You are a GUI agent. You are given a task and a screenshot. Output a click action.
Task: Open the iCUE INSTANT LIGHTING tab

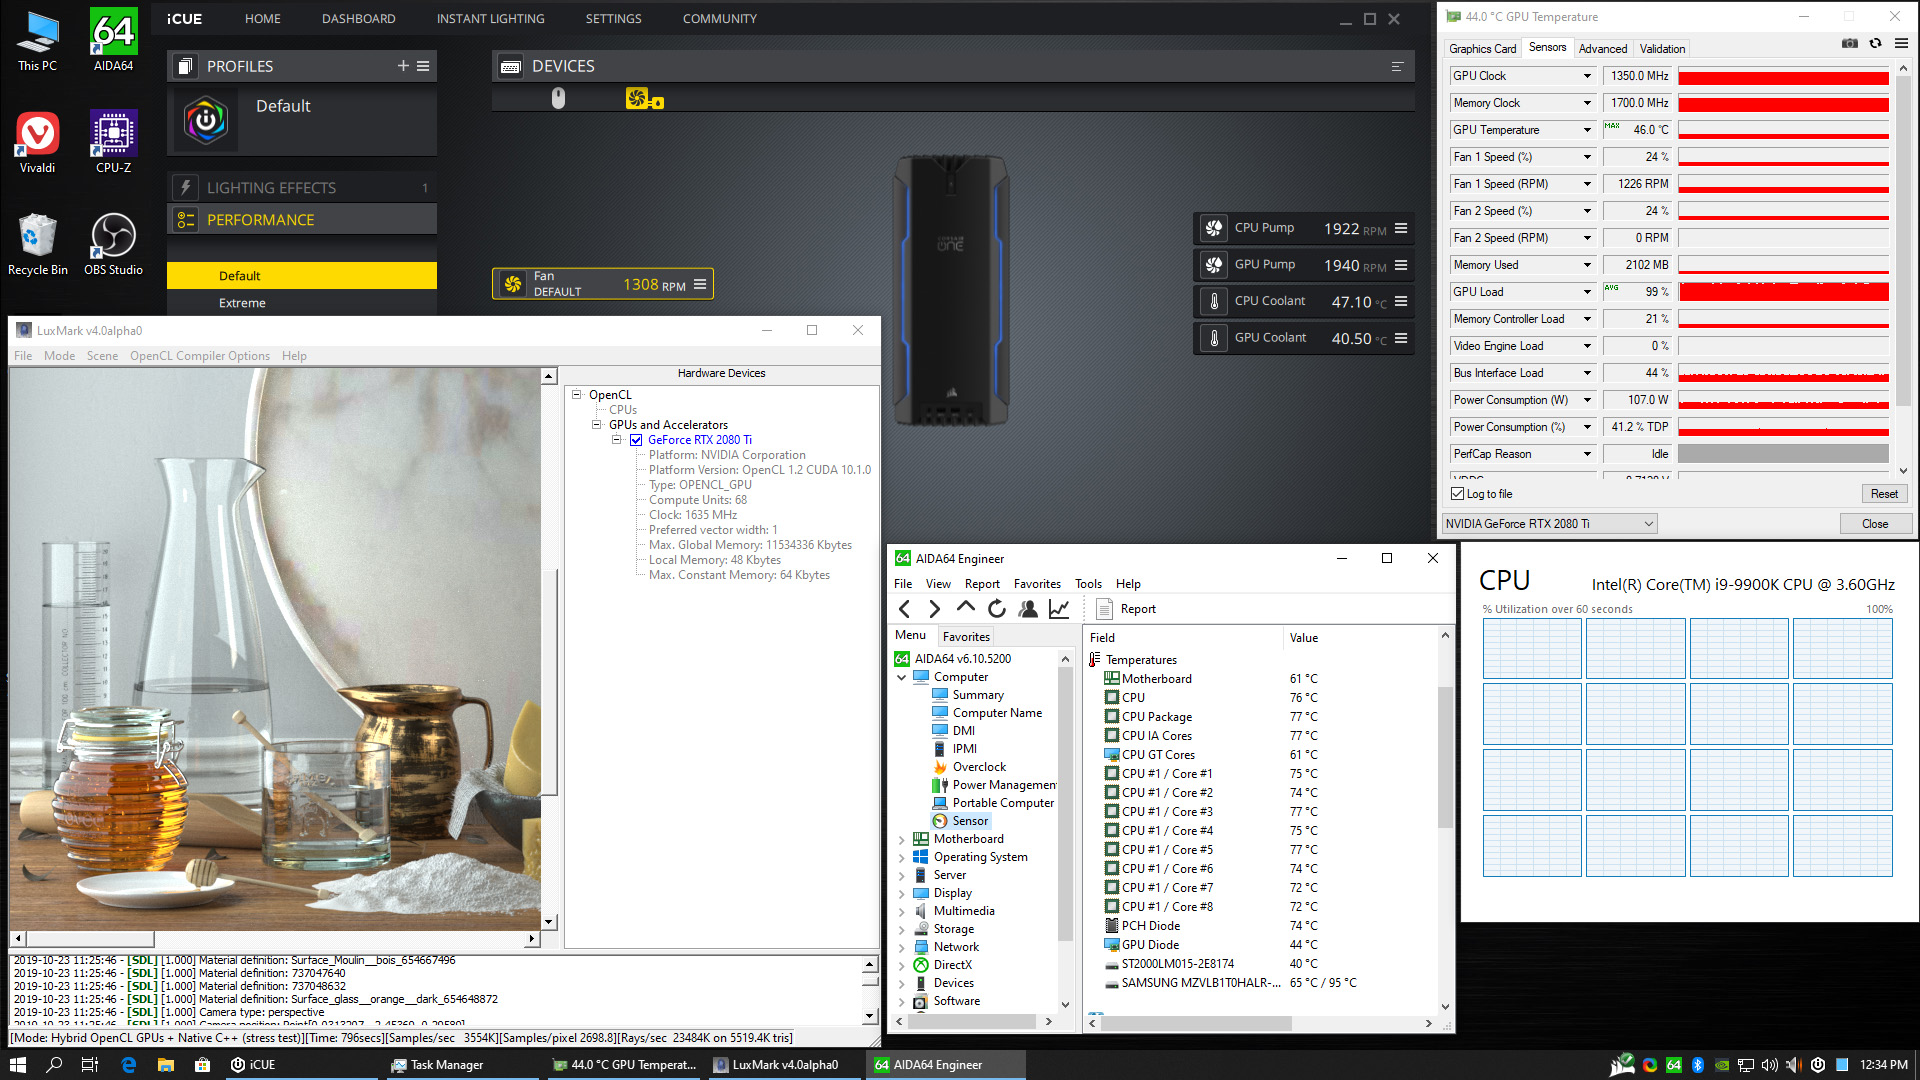click(x=490, y=19)
